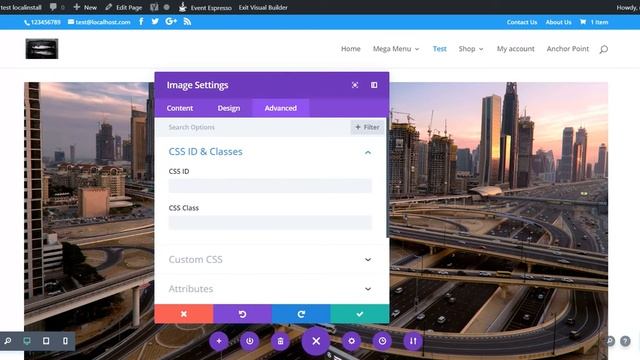Image resolution: width=640 pixels, height=360 pixels.
Task: Click the power clear layout button
Action: 250,341
